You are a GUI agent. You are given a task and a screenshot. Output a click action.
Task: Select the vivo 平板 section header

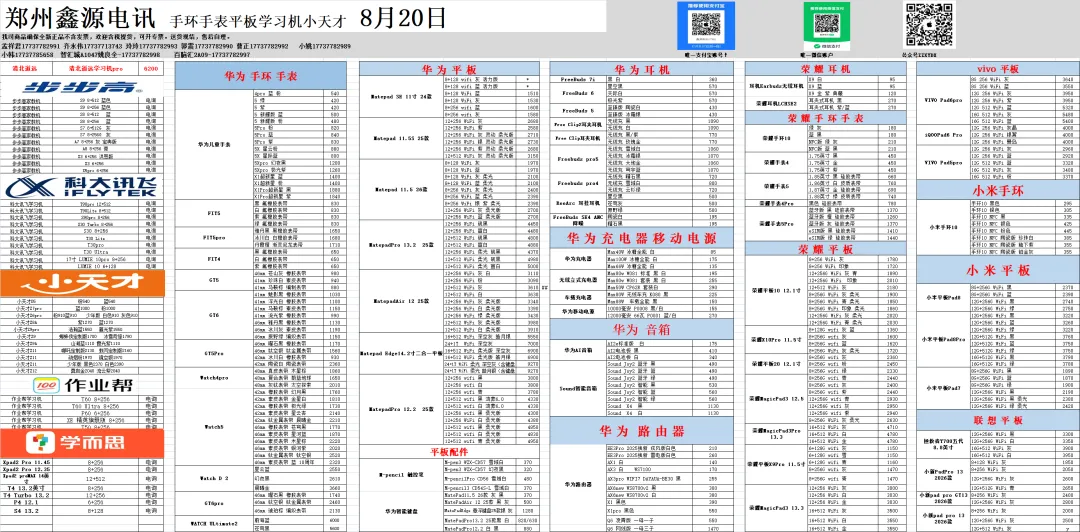pyautogui.click(x=998, y=69)
